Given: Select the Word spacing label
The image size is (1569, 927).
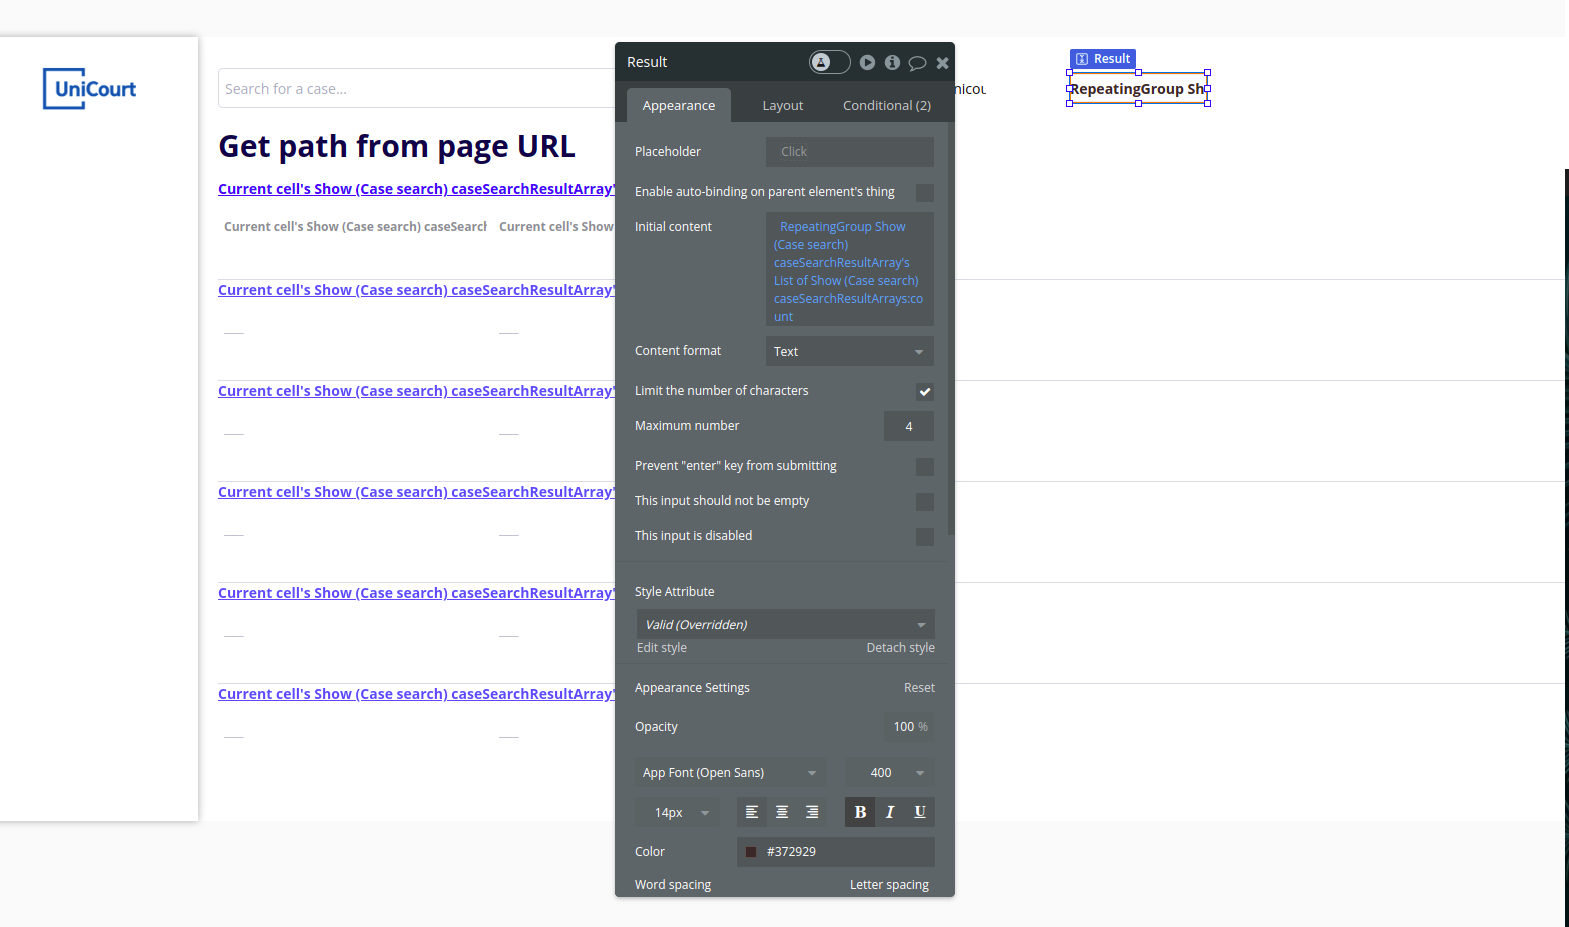Looking at the screenshot, I should point(673,885).
